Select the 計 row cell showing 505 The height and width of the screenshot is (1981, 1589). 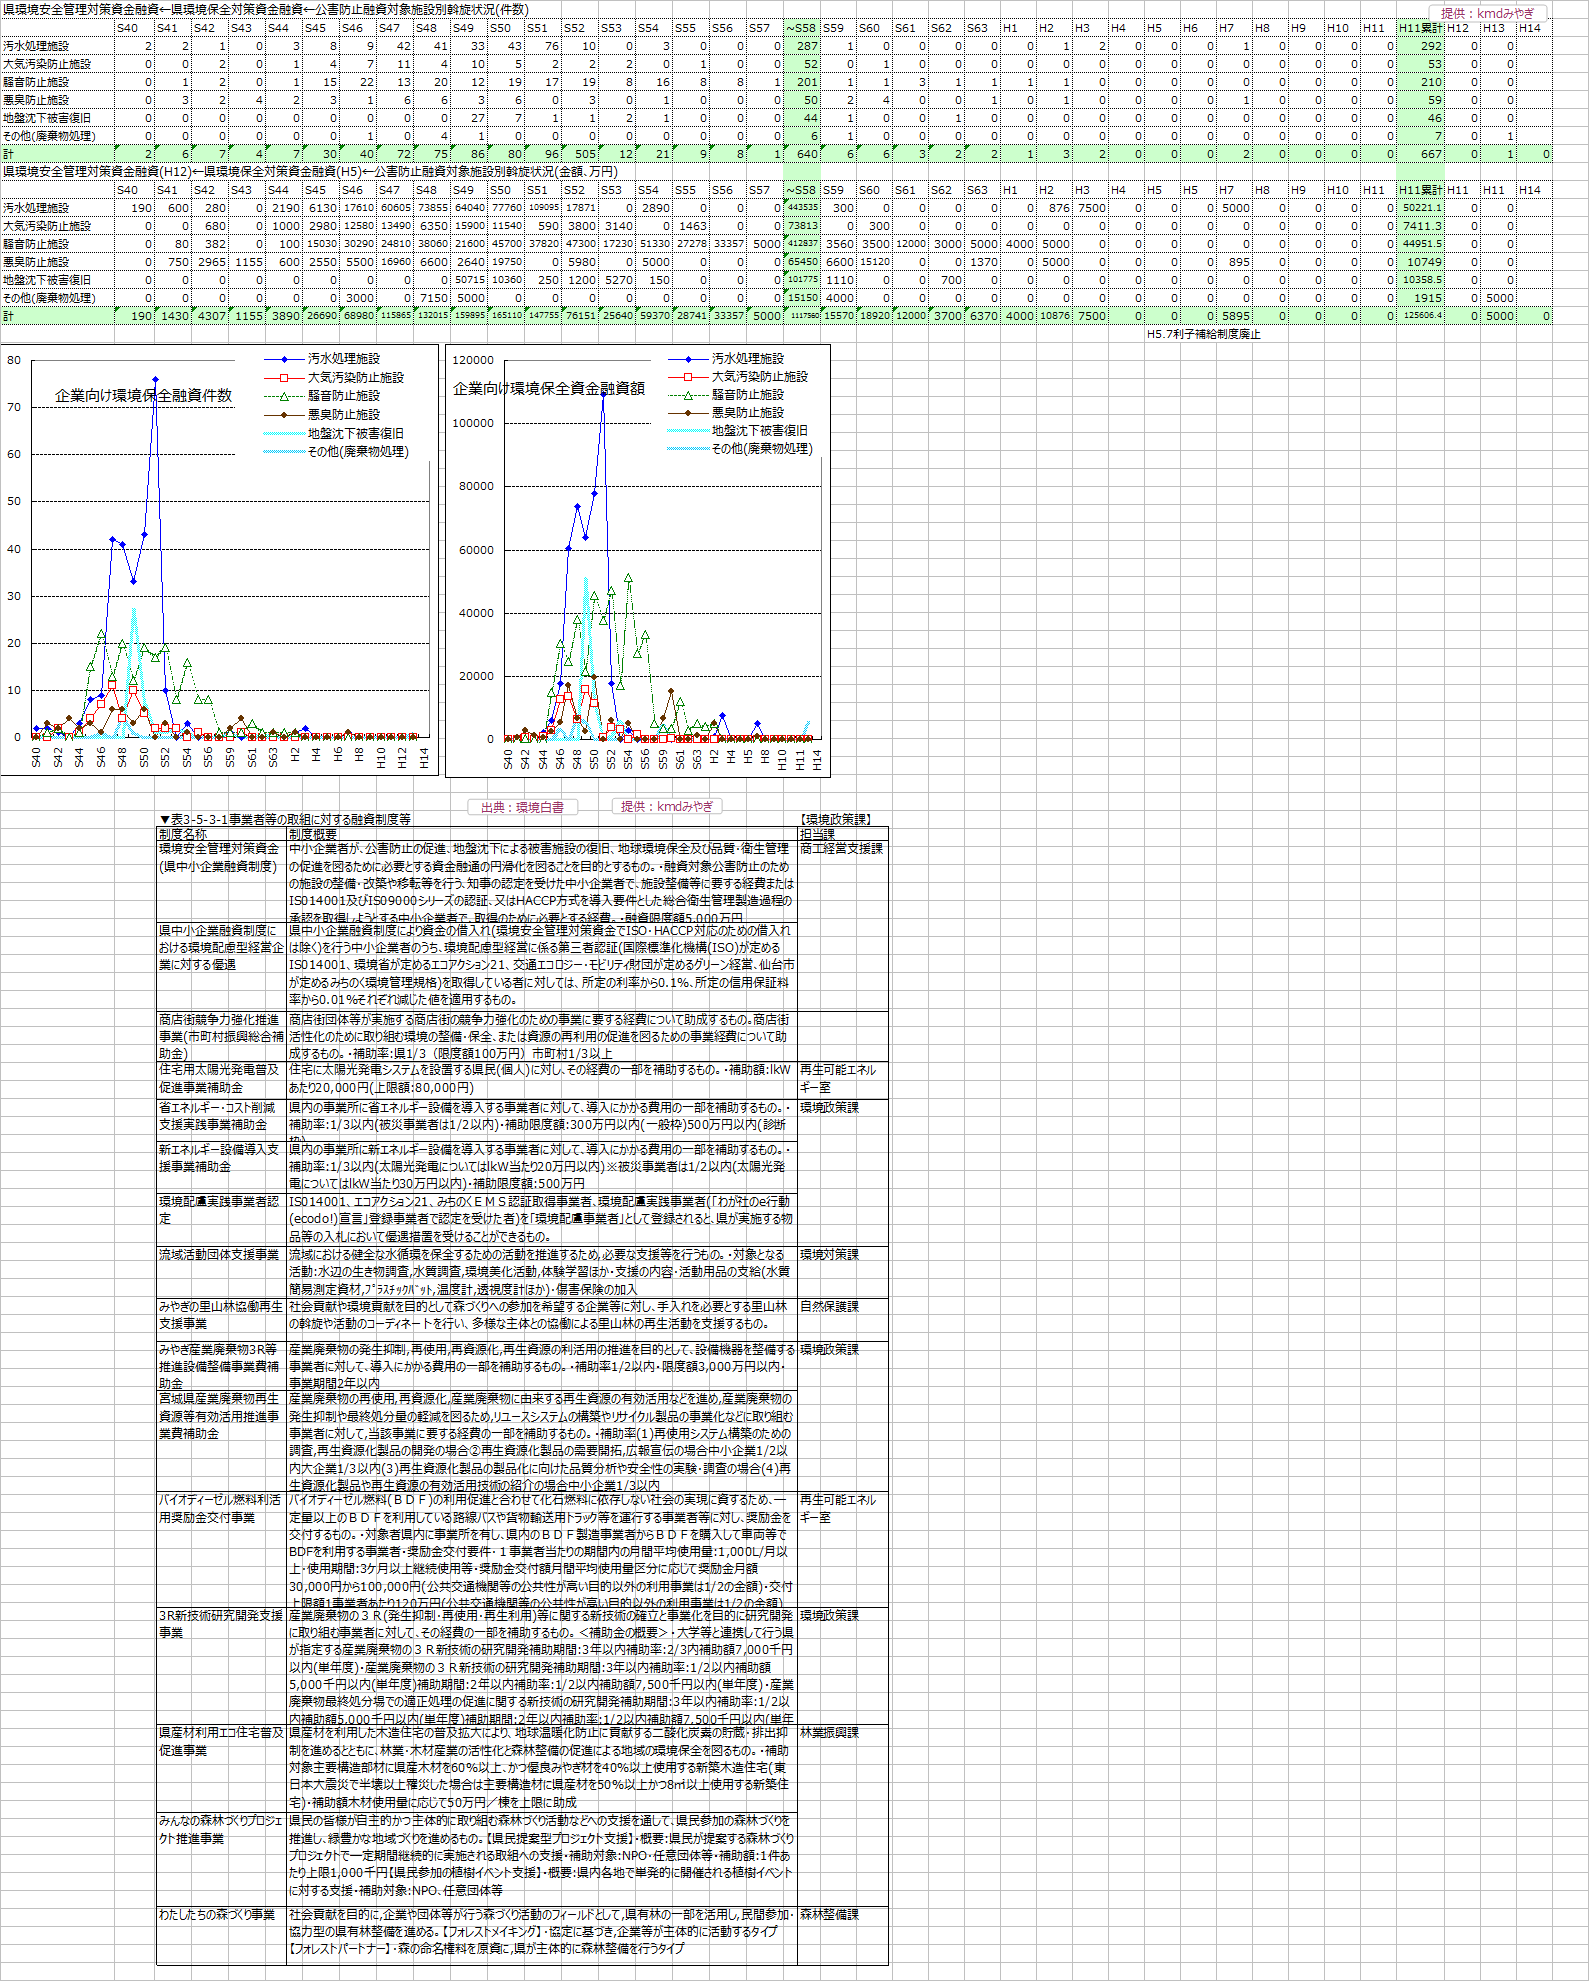(580, 154)
